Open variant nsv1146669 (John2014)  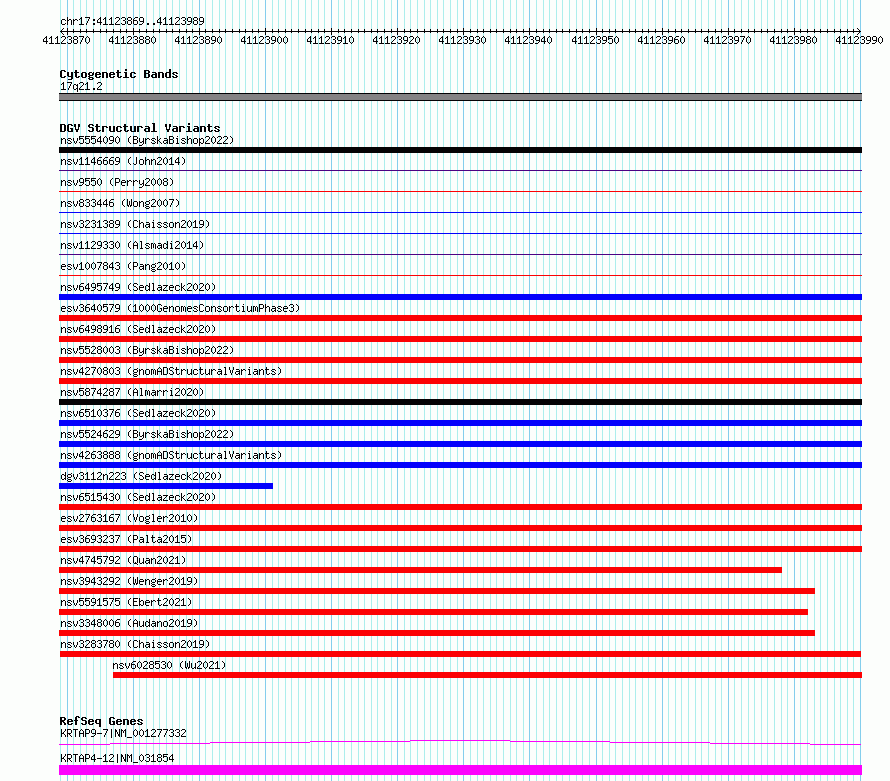tap(123, 161)
